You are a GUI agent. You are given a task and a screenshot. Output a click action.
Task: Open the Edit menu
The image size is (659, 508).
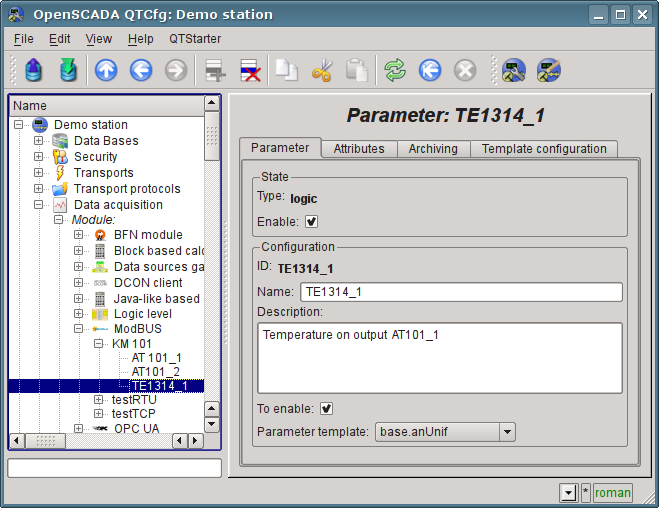tap(59, 39)
